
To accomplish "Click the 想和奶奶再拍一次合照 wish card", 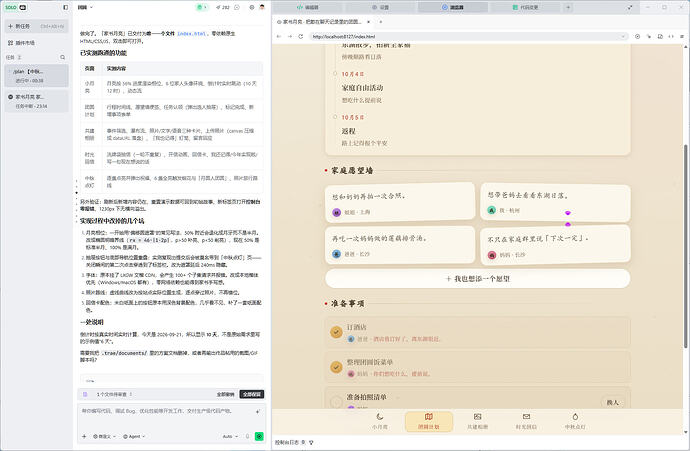I will point(400,203).
